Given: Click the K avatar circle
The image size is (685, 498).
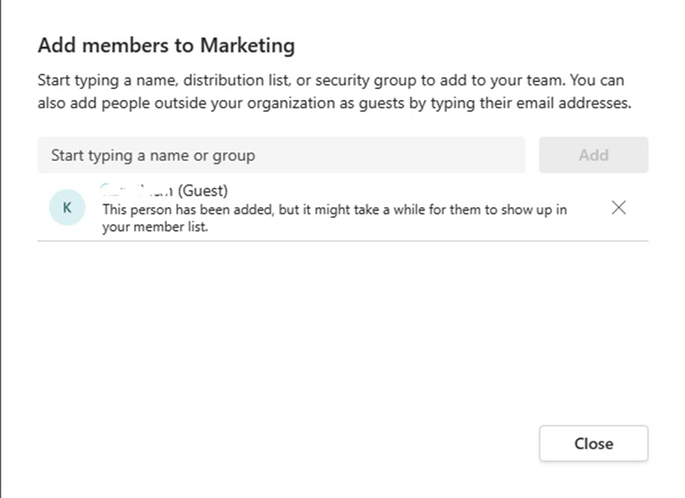Looking at the screenshot, I should click(x=67, y=208).
